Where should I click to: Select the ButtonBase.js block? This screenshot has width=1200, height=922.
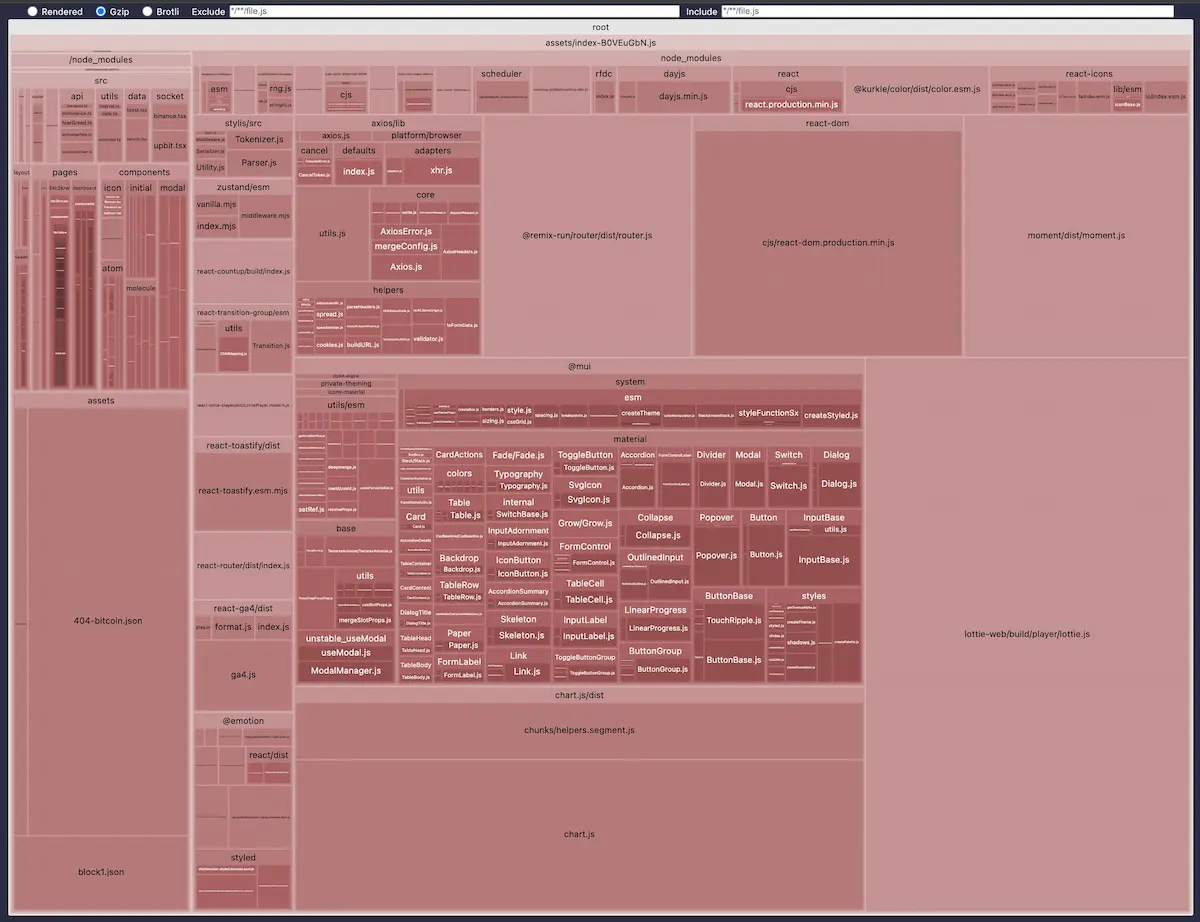point(734,660)
